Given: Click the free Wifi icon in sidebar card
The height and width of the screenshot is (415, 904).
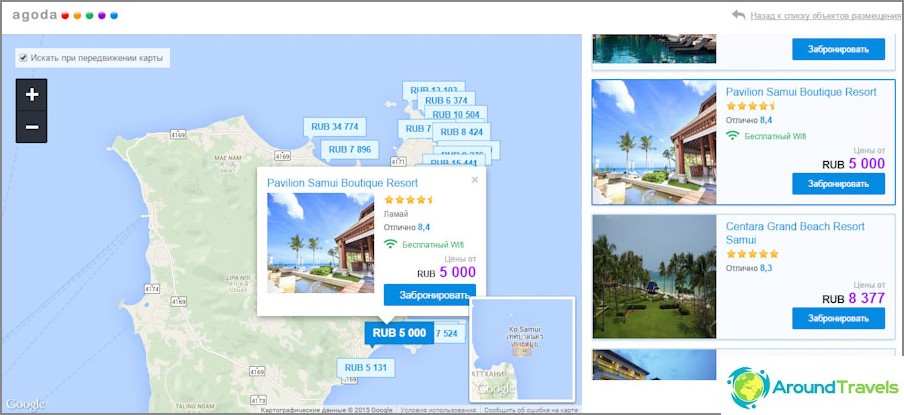Looking at the screenshot, I should point(733,136).
